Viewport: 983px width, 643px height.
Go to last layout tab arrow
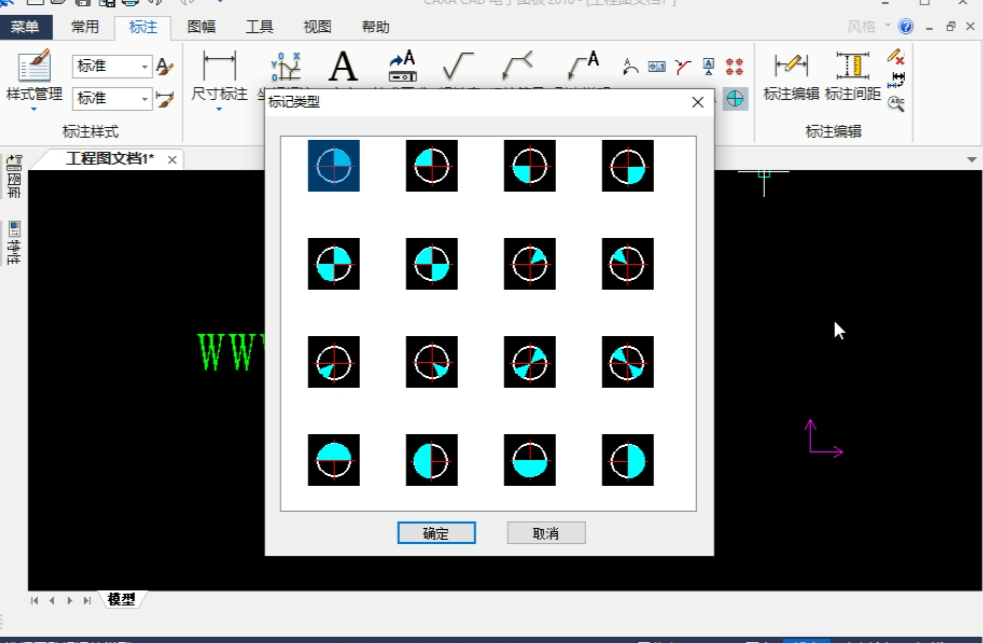coord(87,600)
